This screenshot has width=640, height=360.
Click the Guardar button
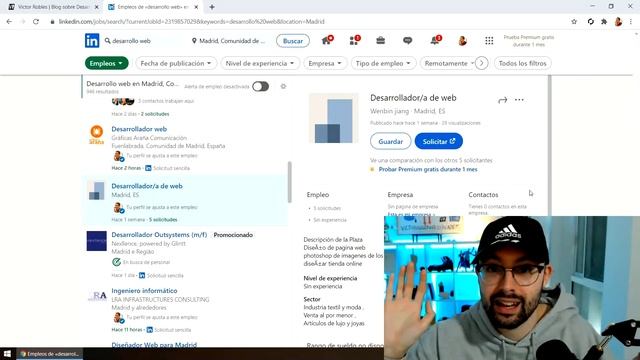[x=391, y=141]
